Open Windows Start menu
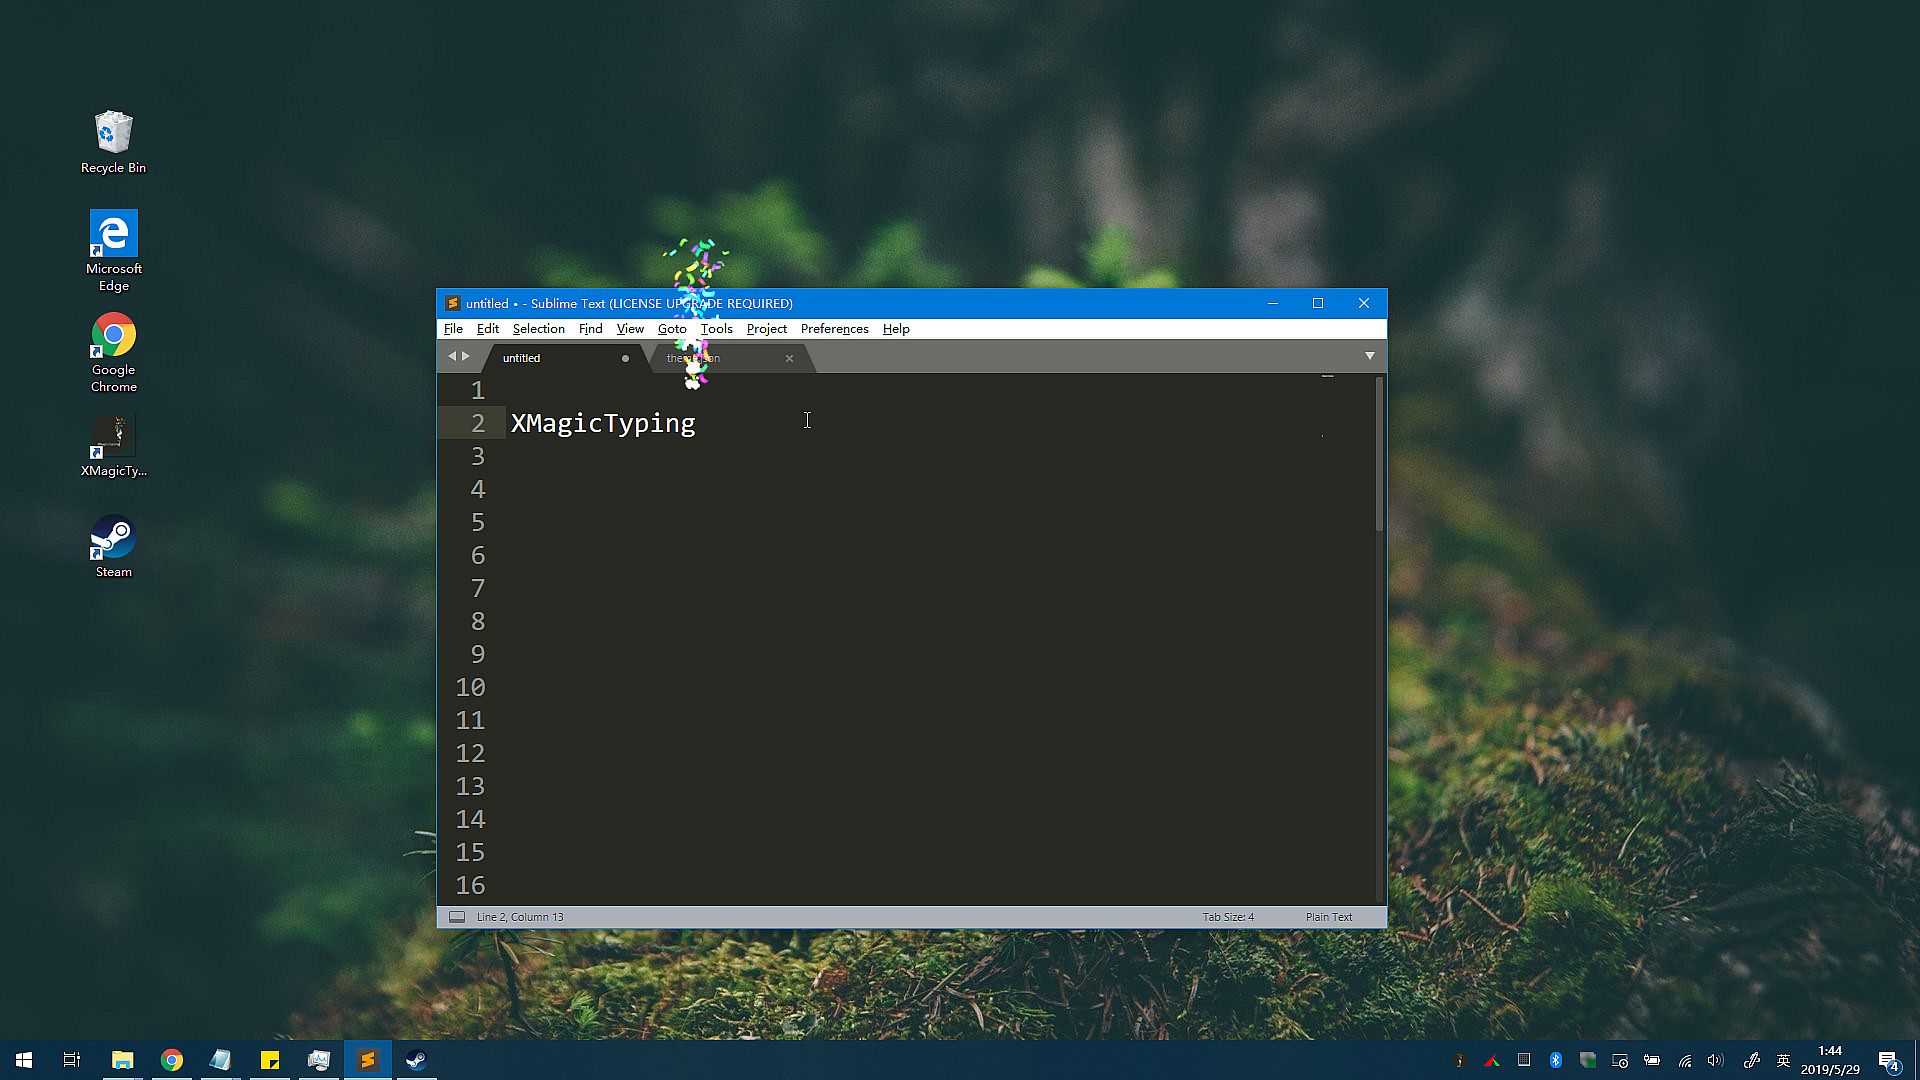 24,1060
